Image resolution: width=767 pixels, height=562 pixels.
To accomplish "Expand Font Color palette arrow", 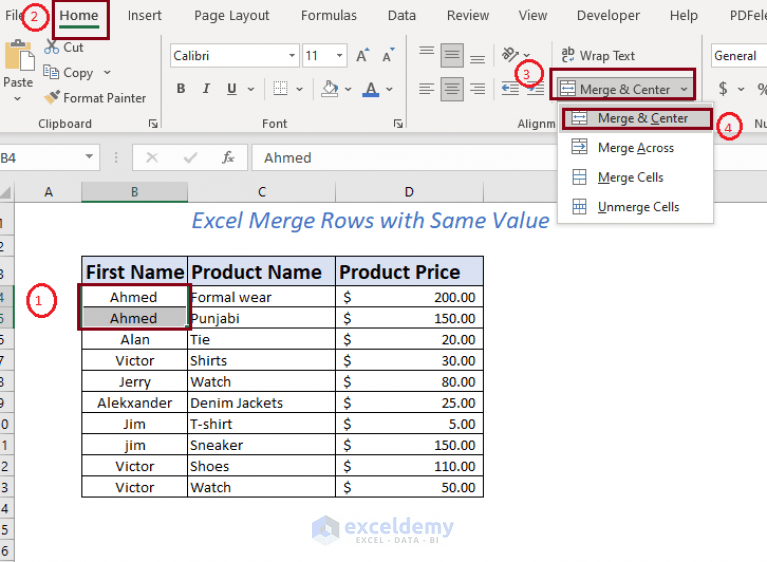I will pyautogui.click(x=389, y=89).
